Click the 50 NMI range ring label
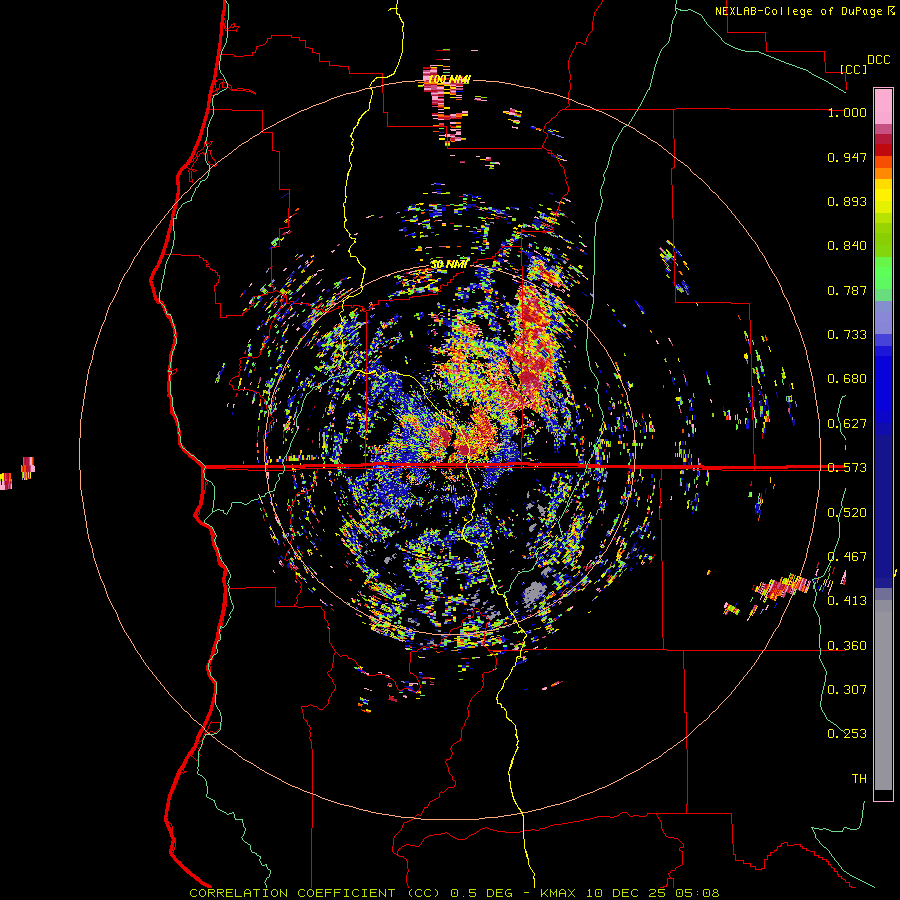Image resolution: width=900 pixels, height=900 pixels. click(449, 264)
